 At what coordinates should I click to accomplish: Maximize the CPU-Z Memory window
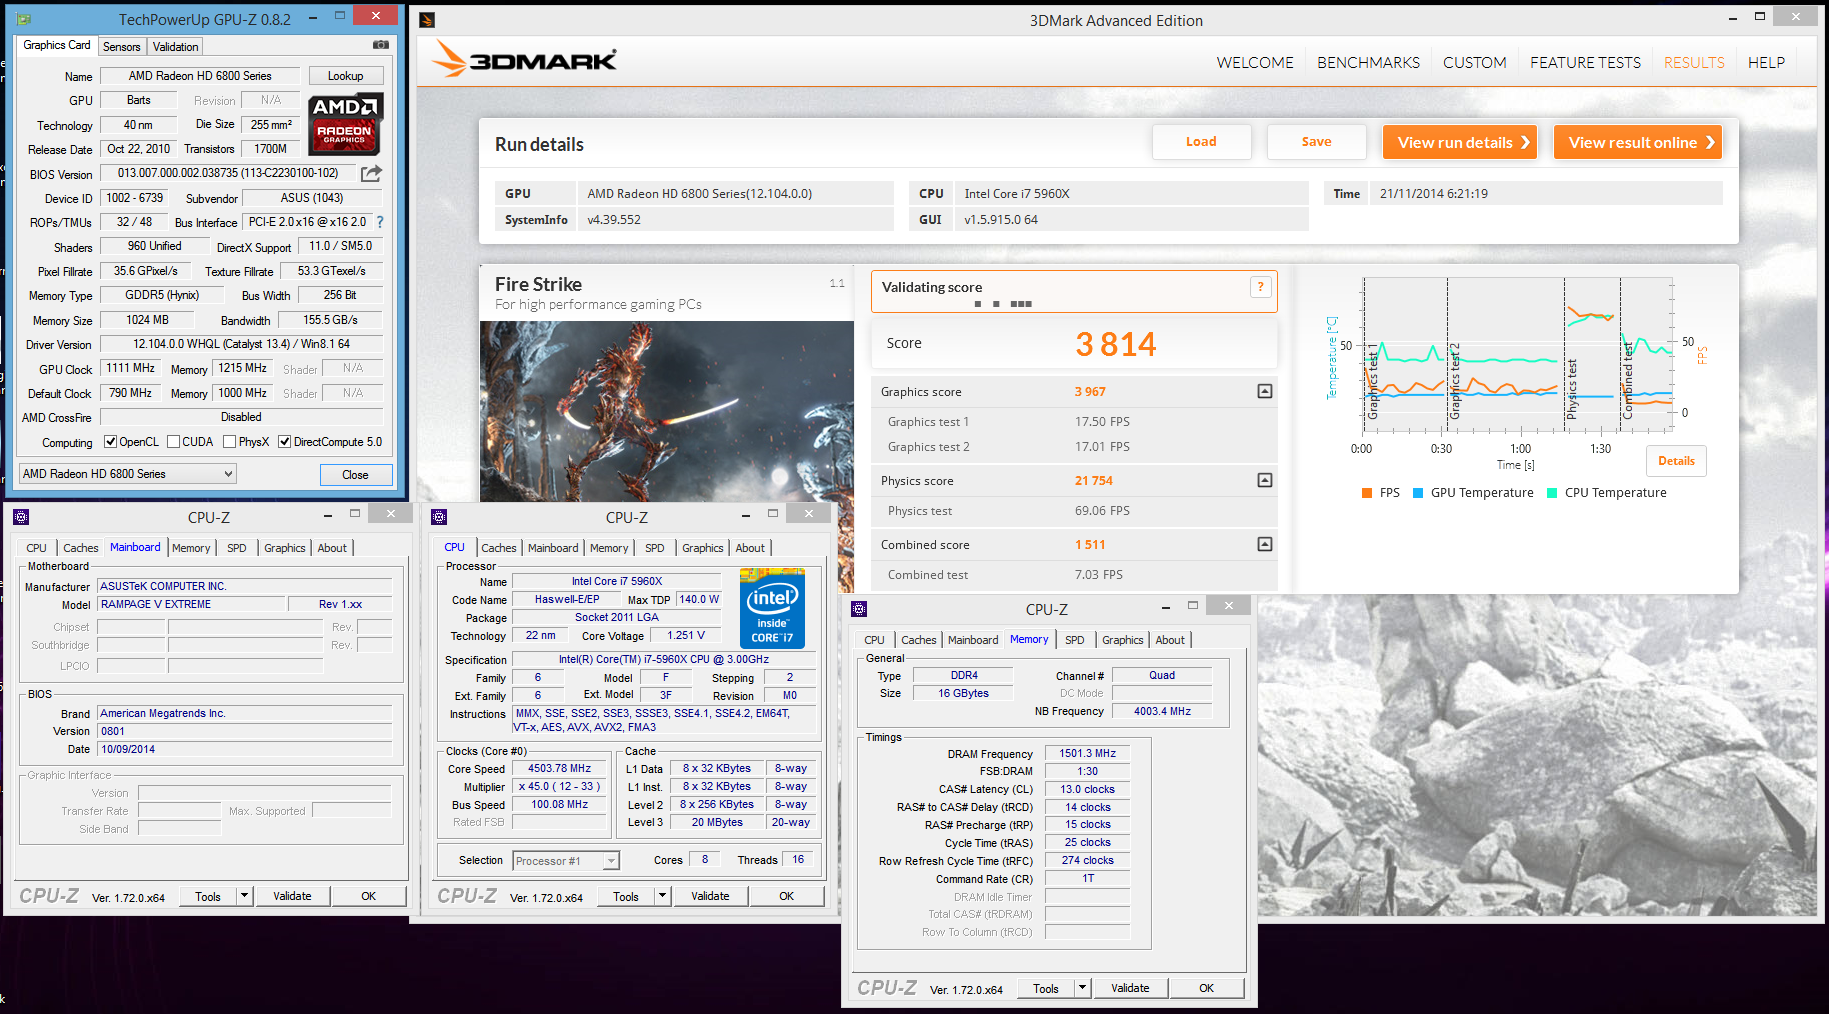click(1193, 605)
